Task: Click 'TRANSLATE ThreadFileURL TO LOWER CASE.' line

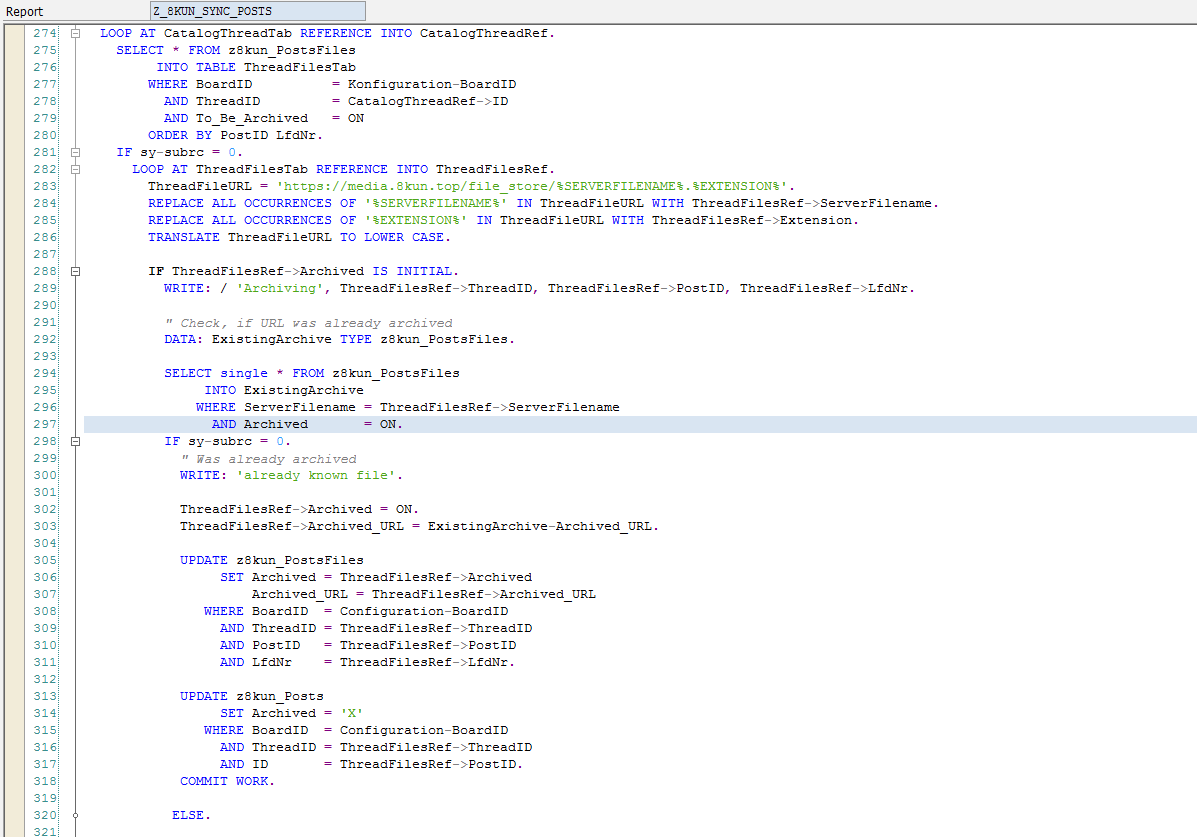Action: [299, 238]
